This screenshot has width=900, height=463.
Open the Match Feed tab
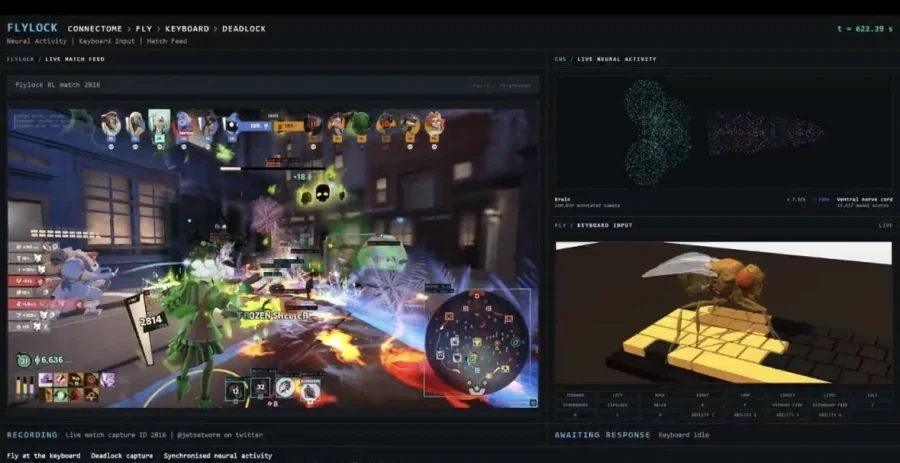point(166,41)
